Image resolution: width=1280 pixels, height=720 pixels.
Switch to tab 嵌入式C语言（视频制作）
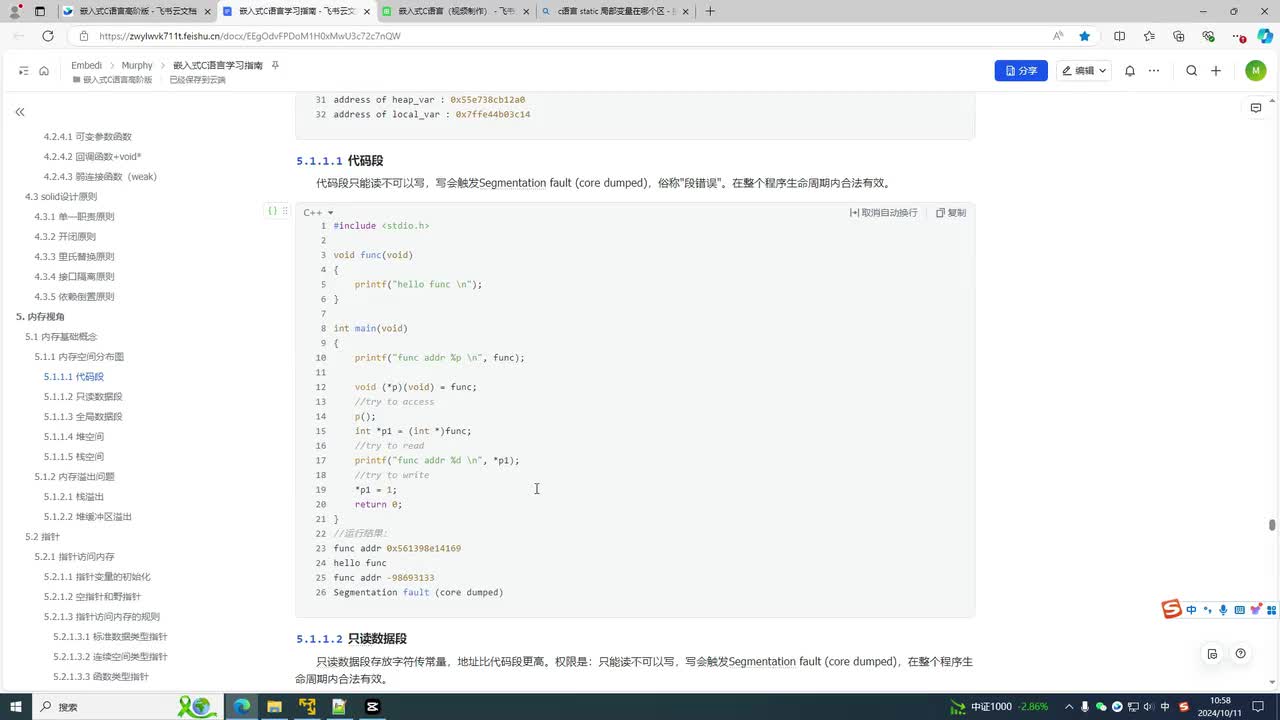pyautogui.click(x=456, y=11)
